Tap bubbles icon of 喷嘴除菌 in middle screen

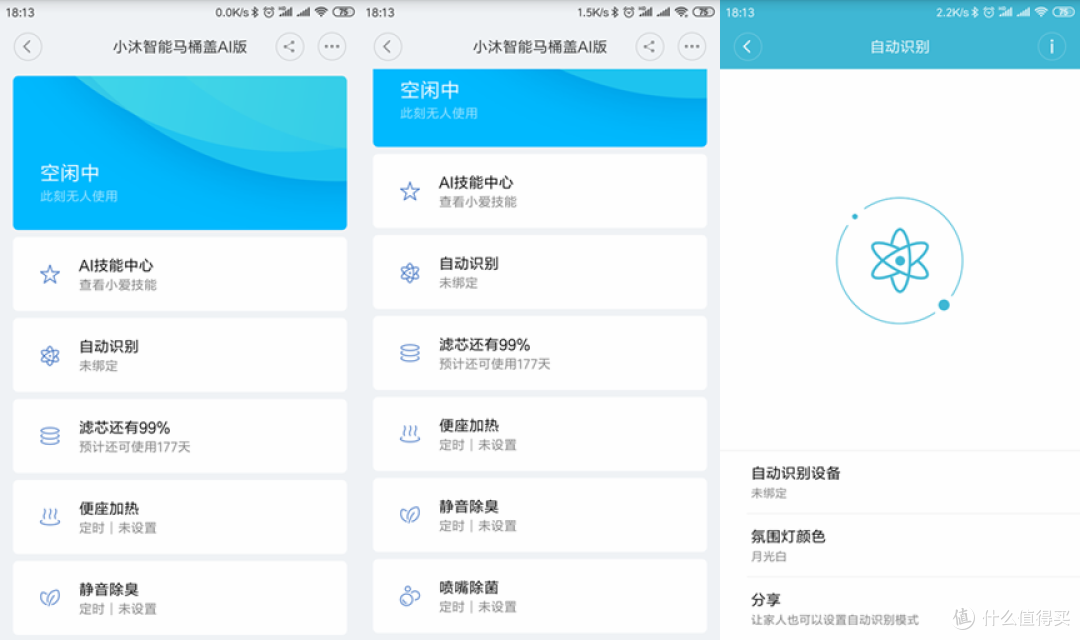pos(410,596)
